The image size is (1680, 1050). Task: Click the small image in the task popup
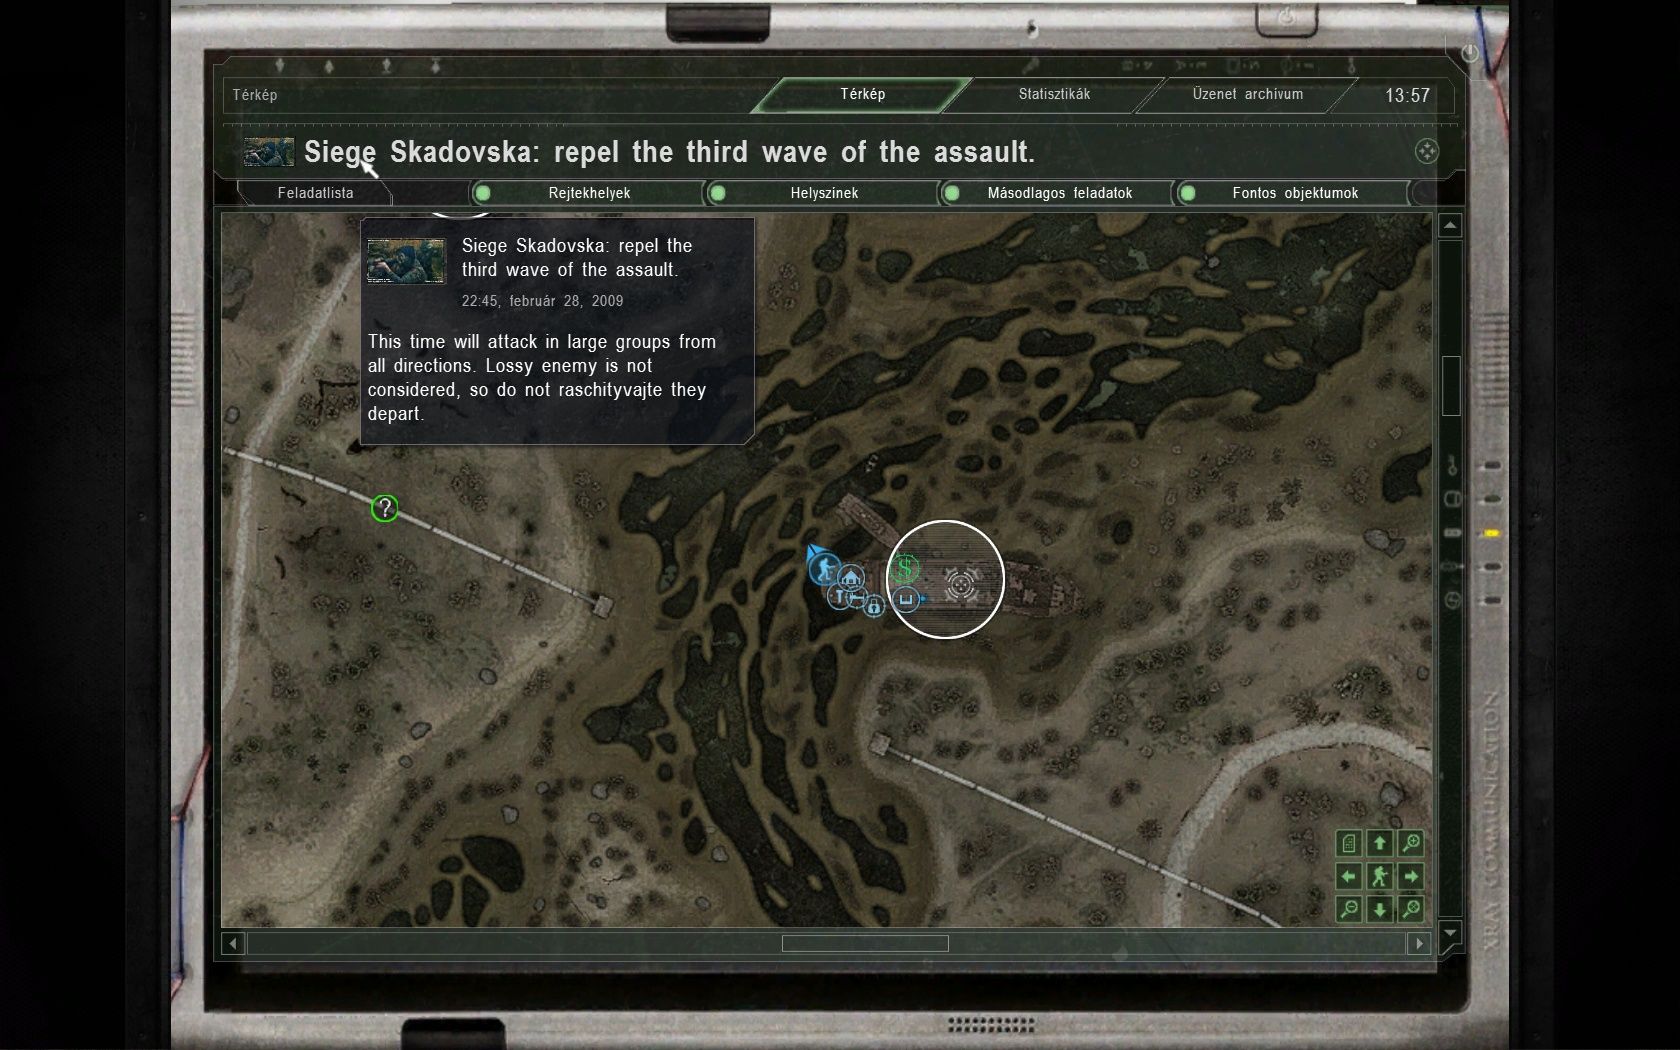406,261
